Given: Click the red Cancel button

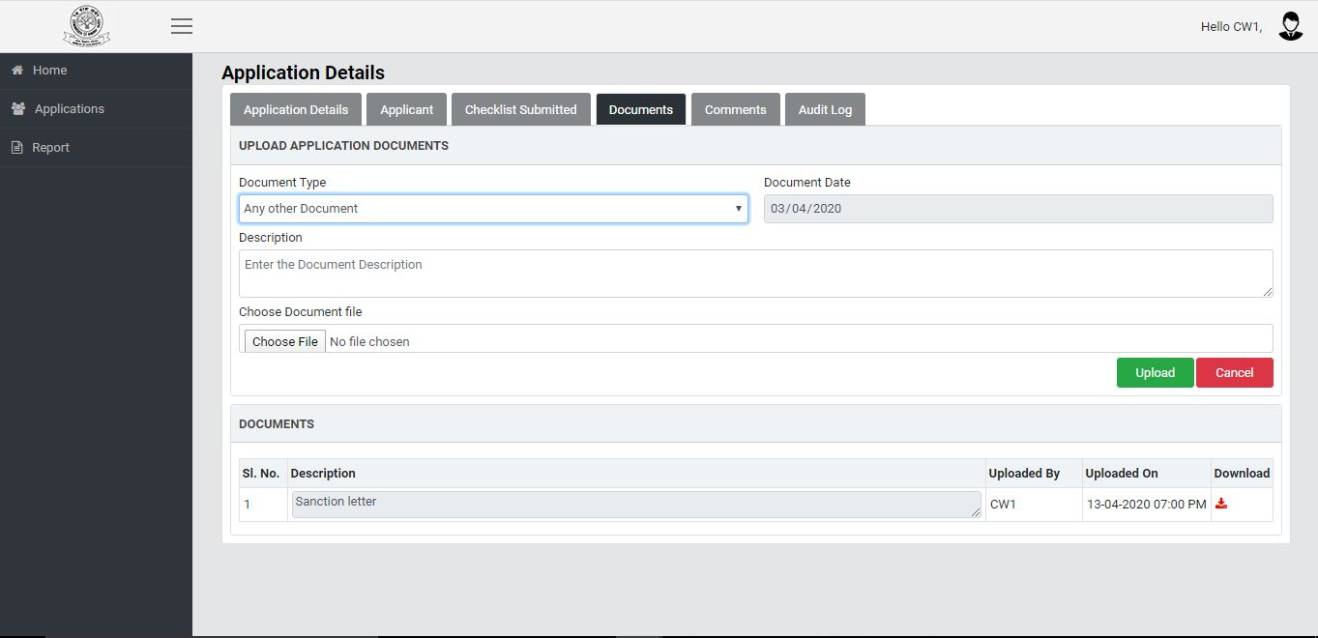Looking at the screenshot, I should click(x=1234, y=373).
